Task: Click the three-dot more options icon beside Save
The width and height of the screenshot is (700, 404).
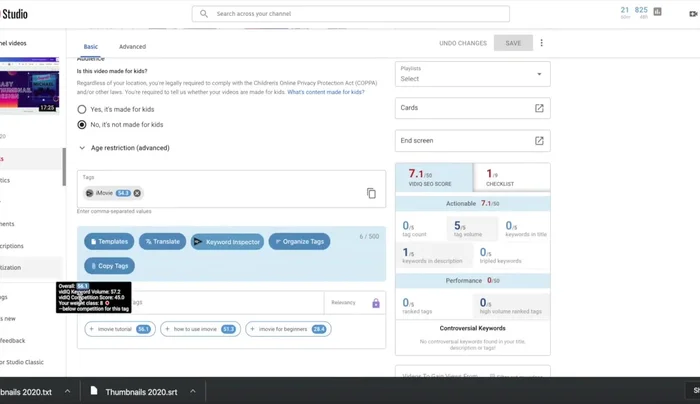Action: (x=542, y=43)
